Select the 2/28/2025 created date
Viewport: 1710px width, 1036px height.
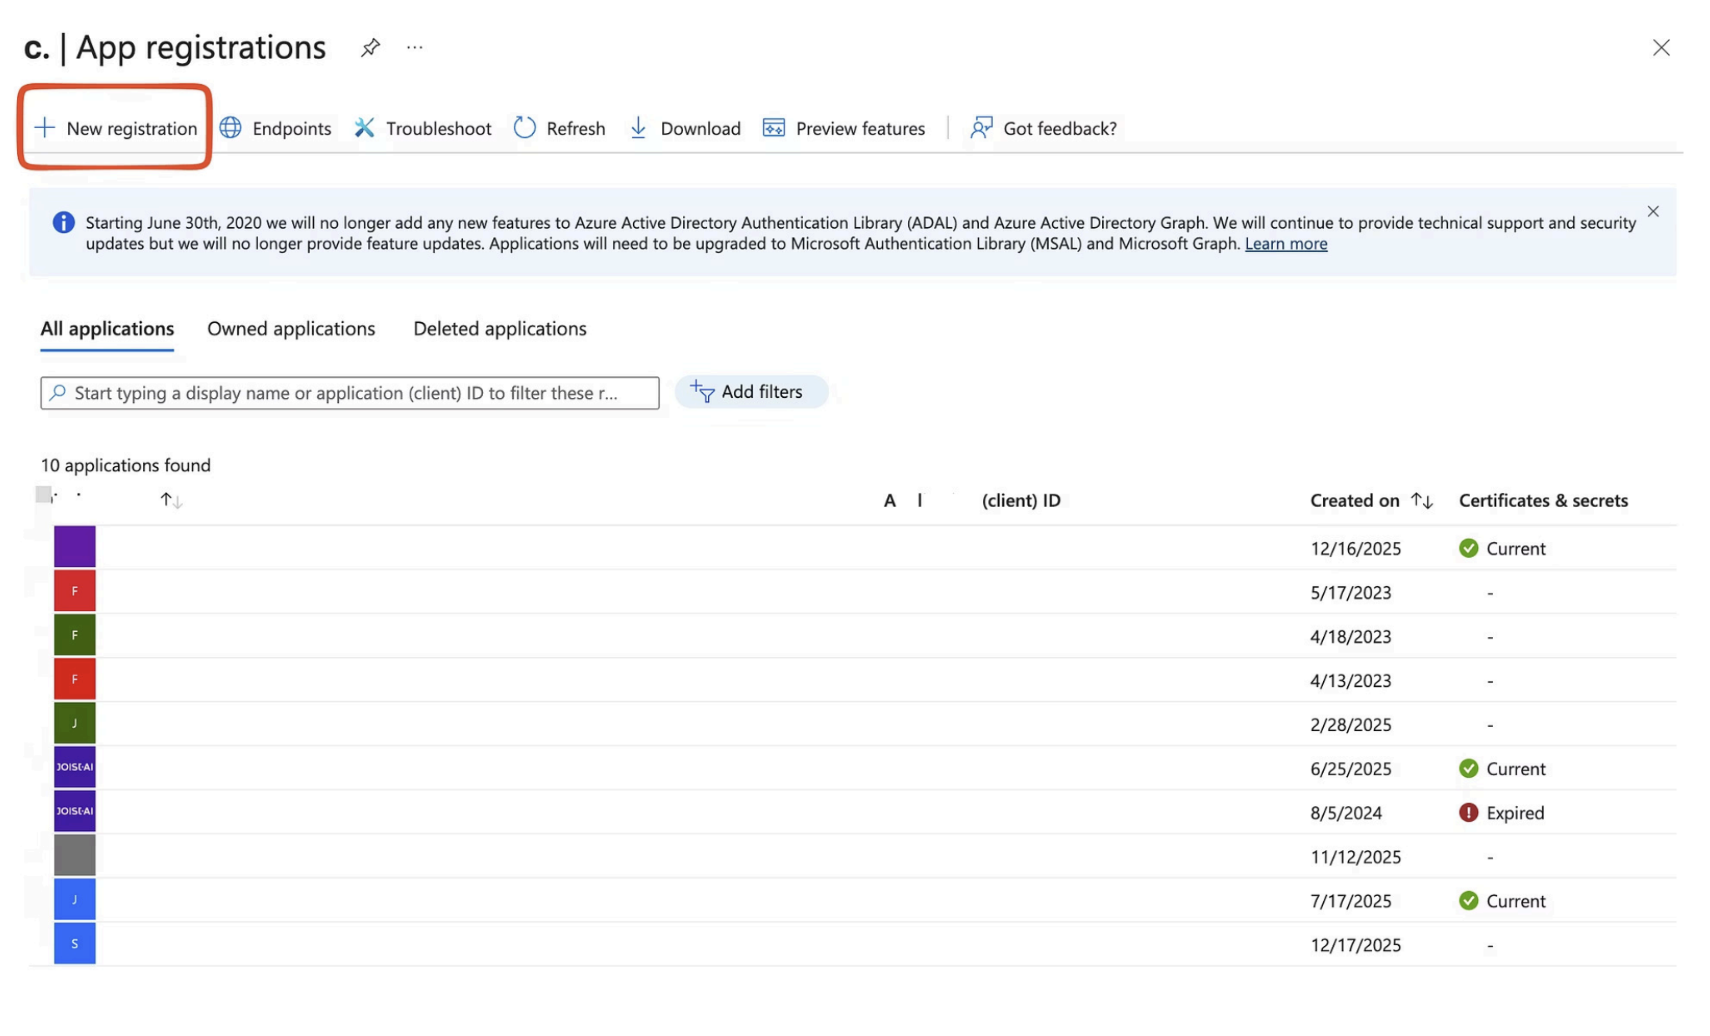1351,724
